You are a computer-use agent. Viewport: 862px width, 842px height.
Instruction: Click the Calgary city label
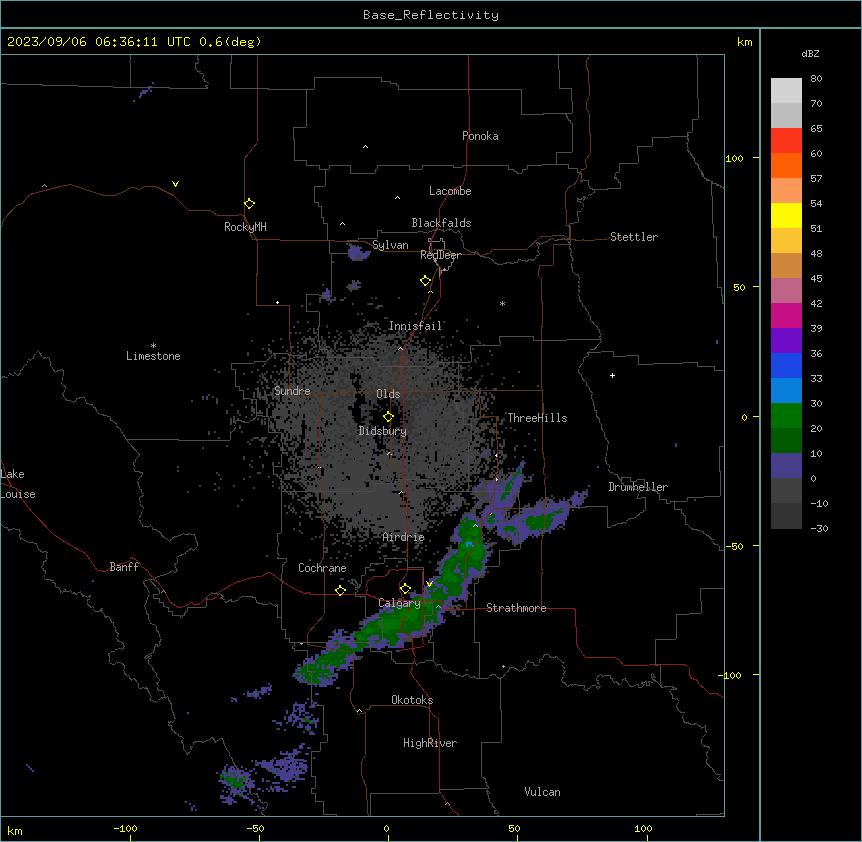400,603
